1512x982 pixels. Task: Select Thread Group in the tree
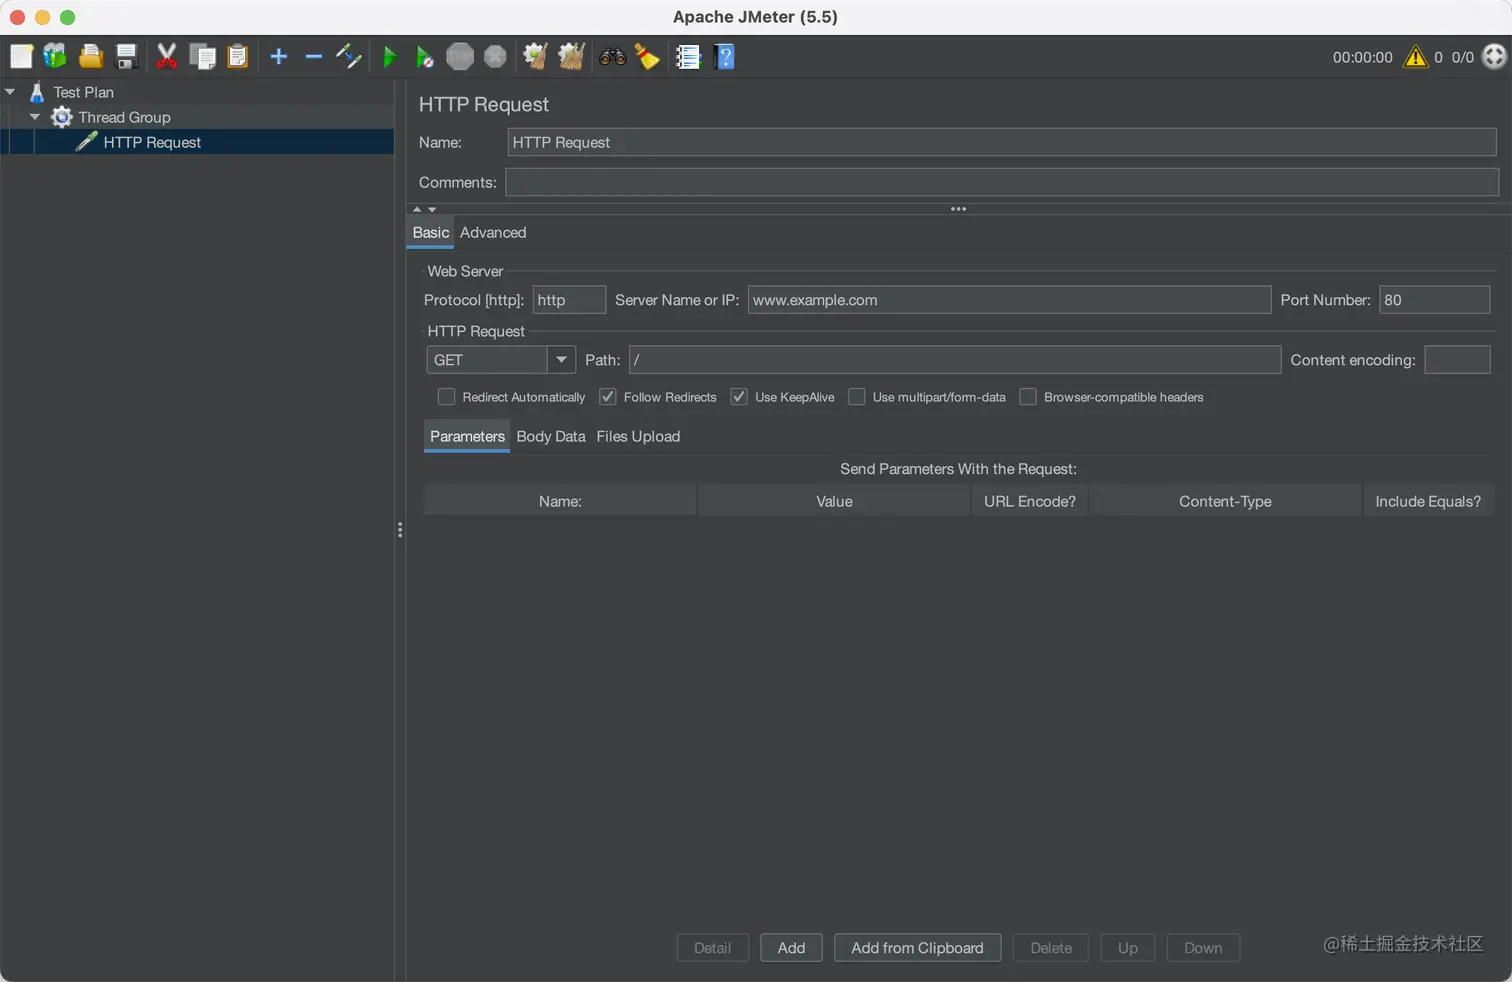pos(124,117)
